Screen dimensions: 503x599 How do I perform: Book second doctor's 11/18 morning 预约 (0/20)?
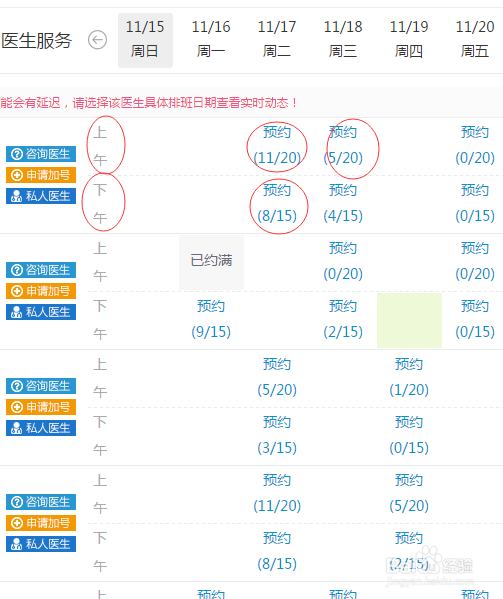[x=343, y=261]
